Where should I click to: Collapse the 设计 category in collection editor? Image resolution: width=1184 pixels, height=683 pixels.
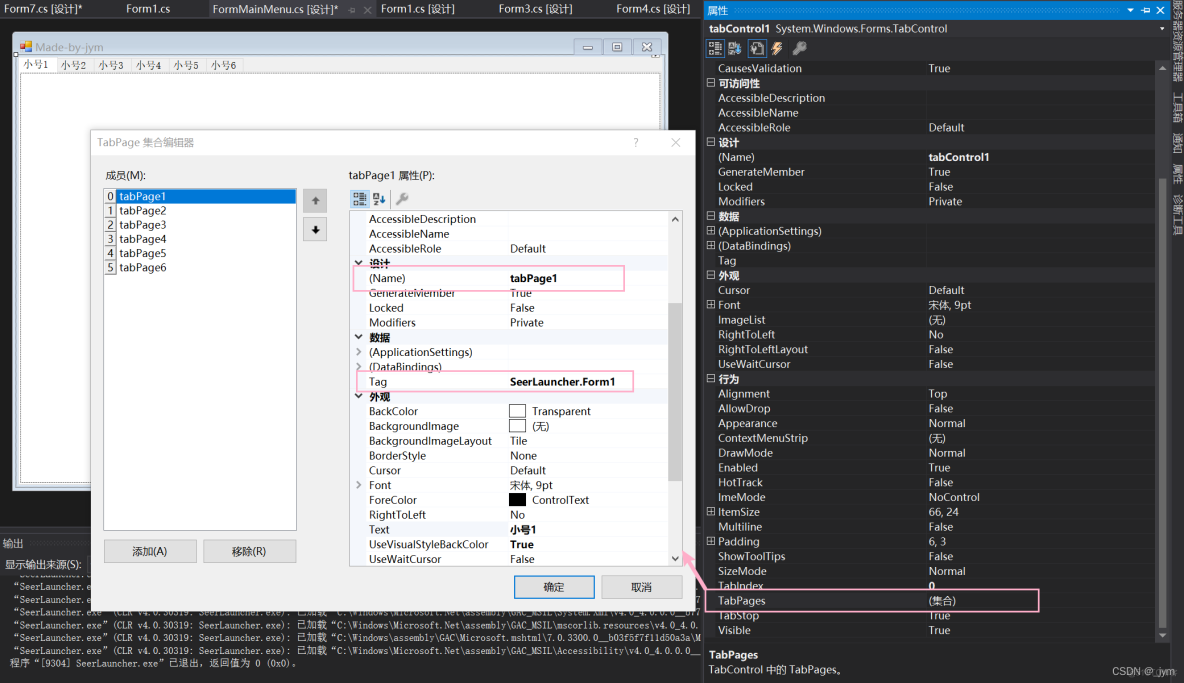click(x=359, y=264)
